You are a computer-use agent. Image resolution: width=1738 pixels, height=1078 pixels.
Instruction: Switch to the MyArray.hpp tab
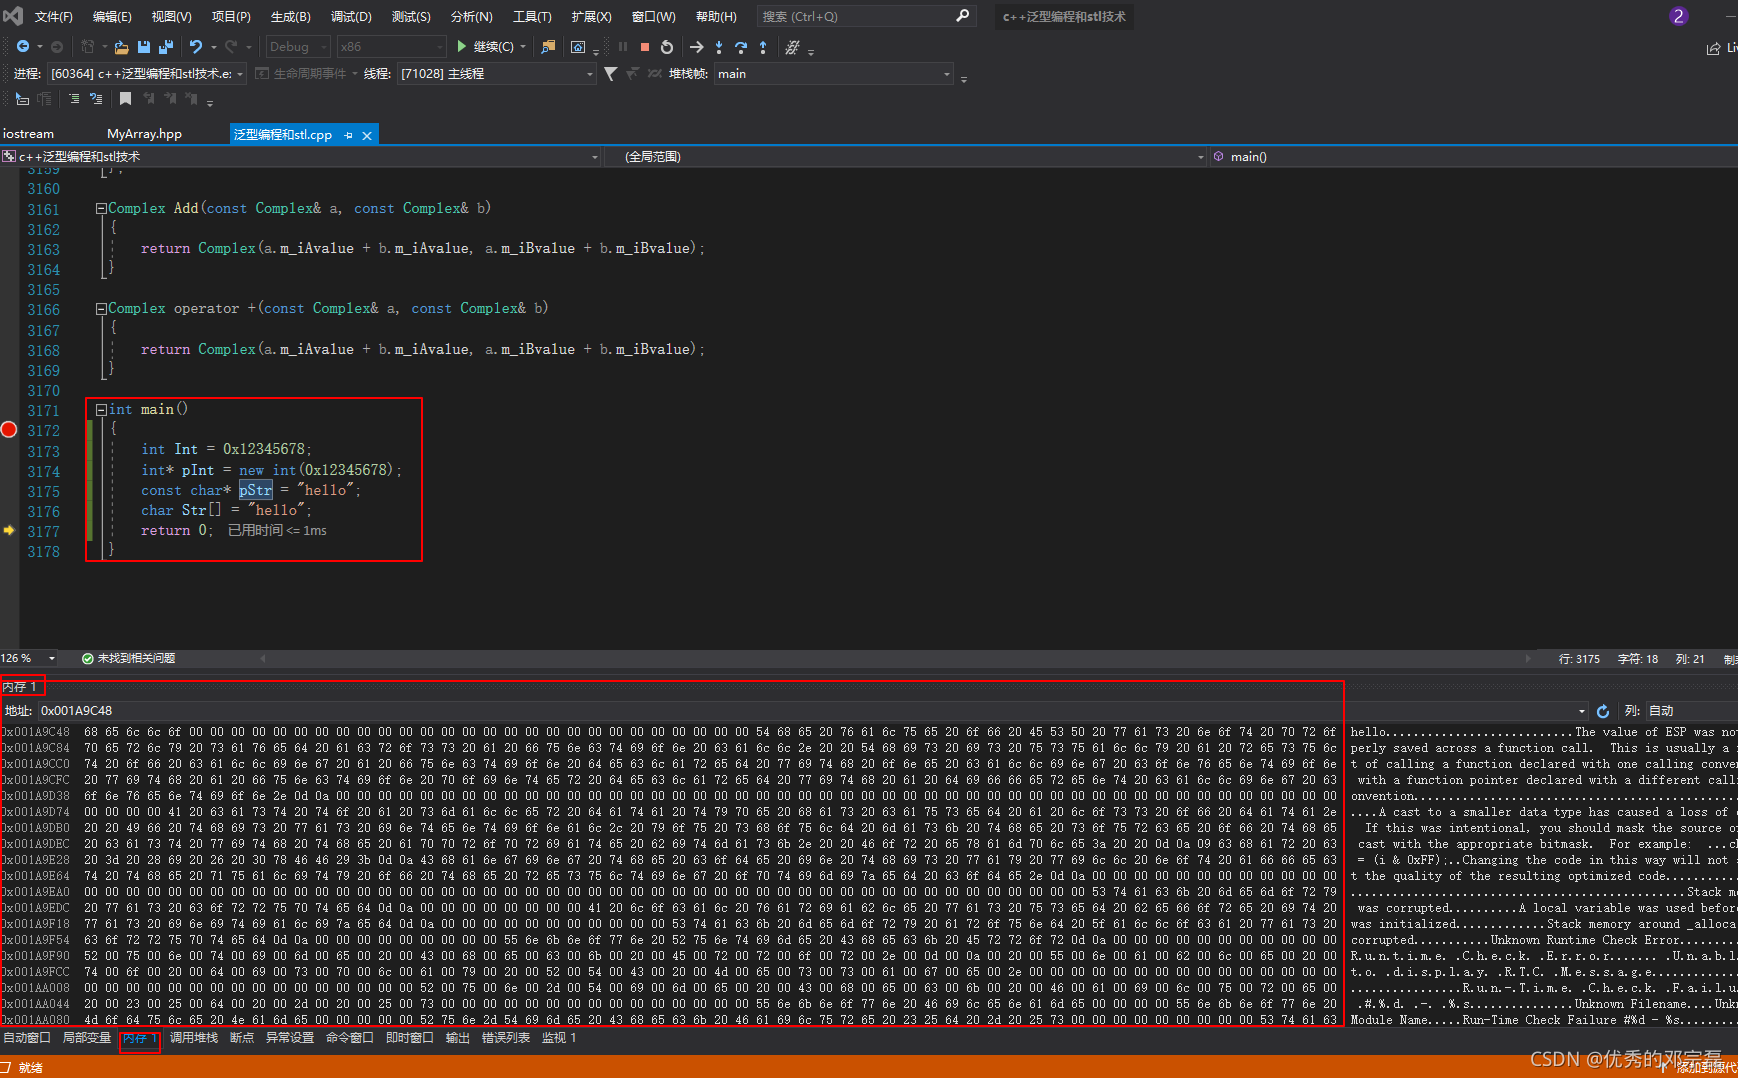[145, 134]
